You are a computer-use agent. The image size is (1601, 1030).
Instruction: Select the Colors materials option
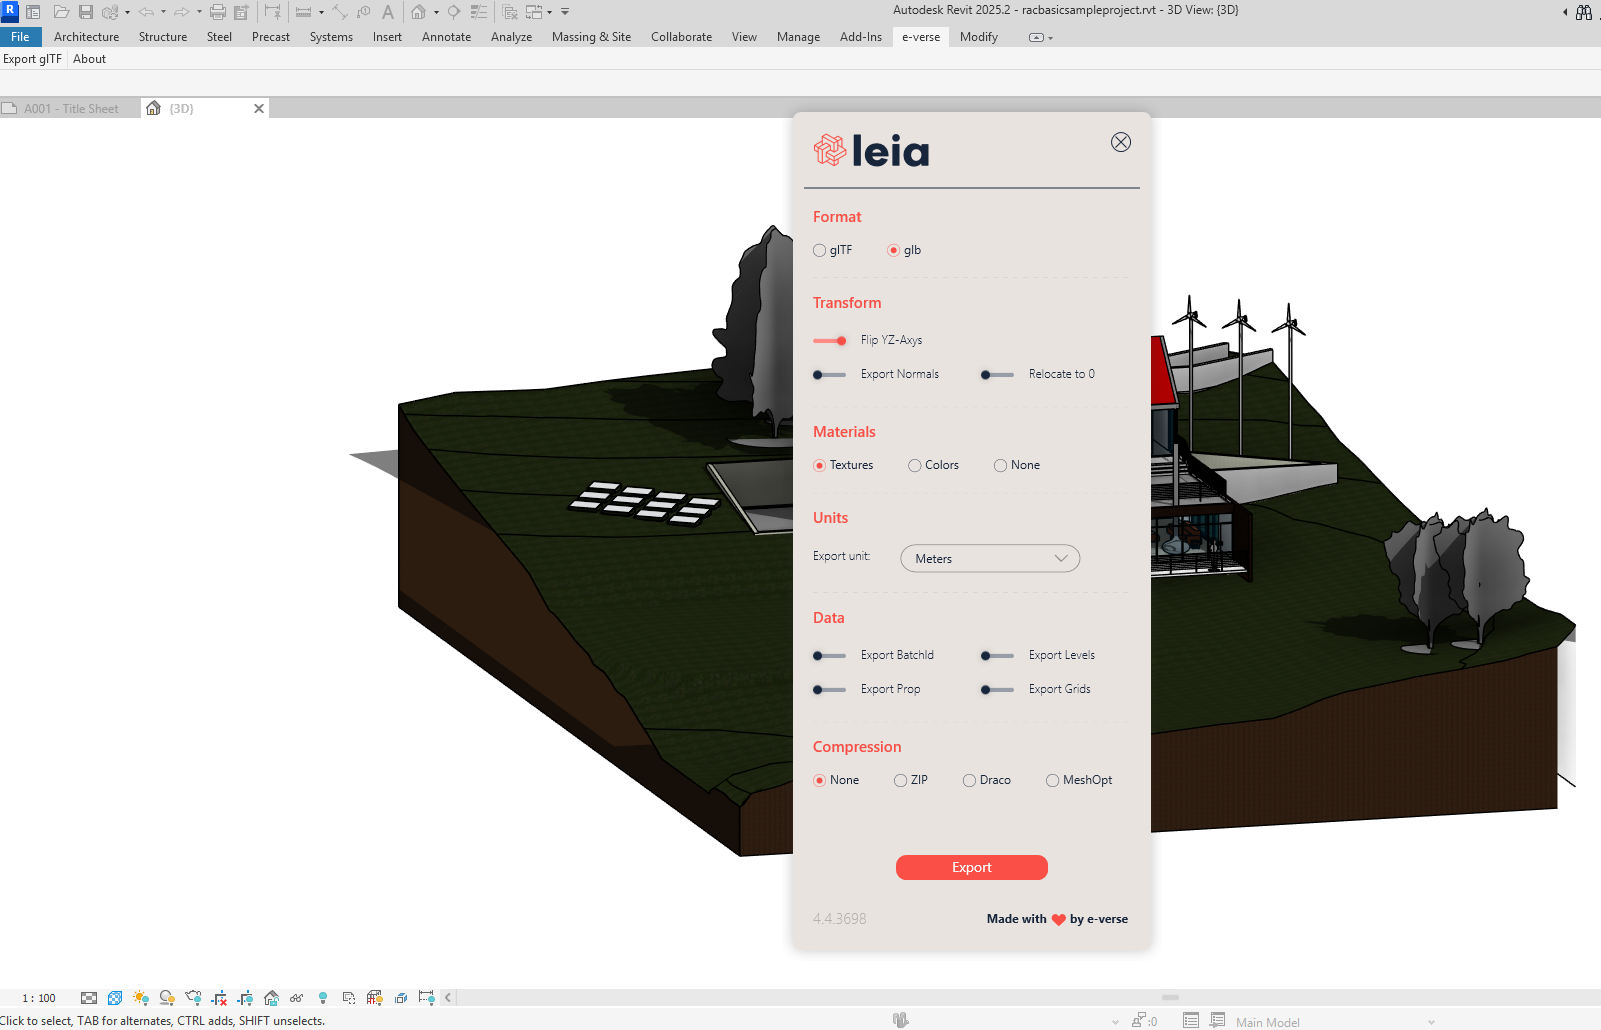point(914,465)
